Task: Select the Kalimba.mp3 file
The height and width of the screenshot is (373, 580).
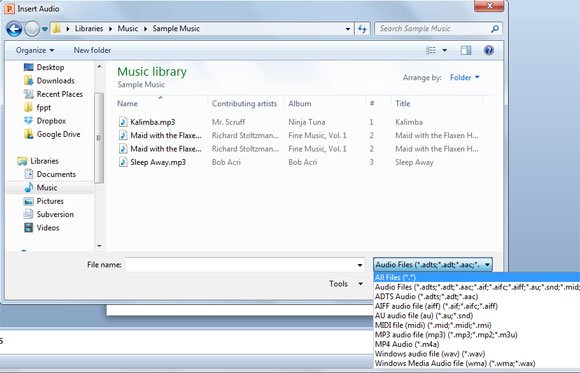Action: pos(153,122)
